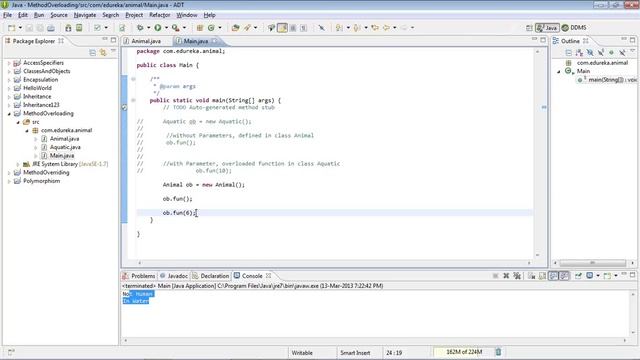This screenshot has height=360, width=640.
Task: Close the Main.java editor tab
Action: [x=214, y=41]
